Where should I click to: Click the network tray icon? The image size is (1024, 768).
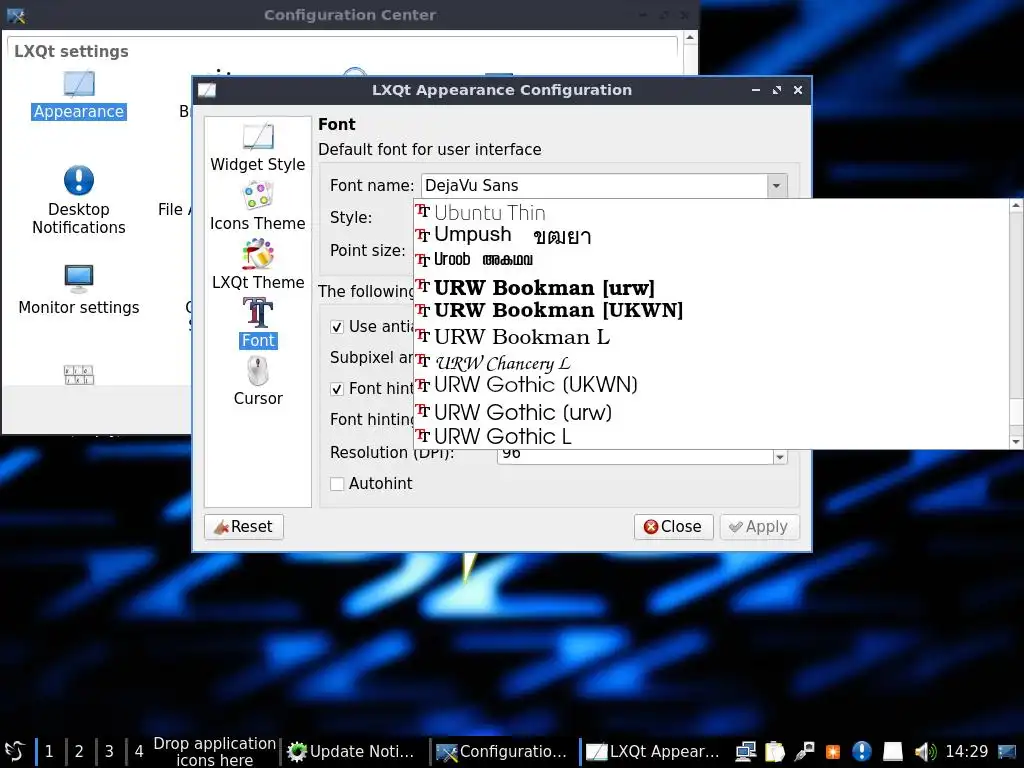click(745, 752)
